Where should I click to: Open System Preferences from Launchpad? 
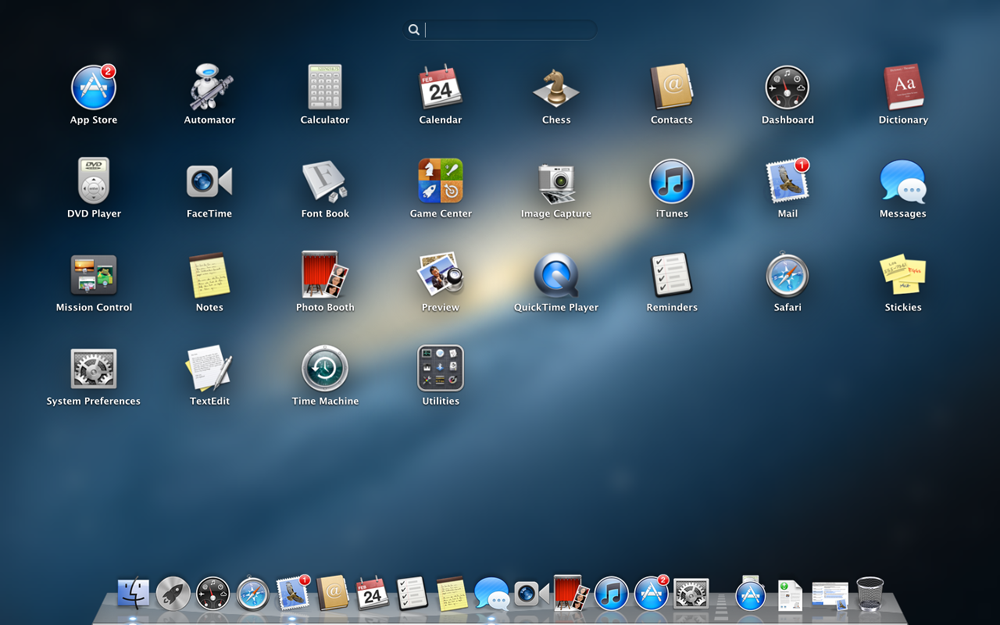pos(93,366)
